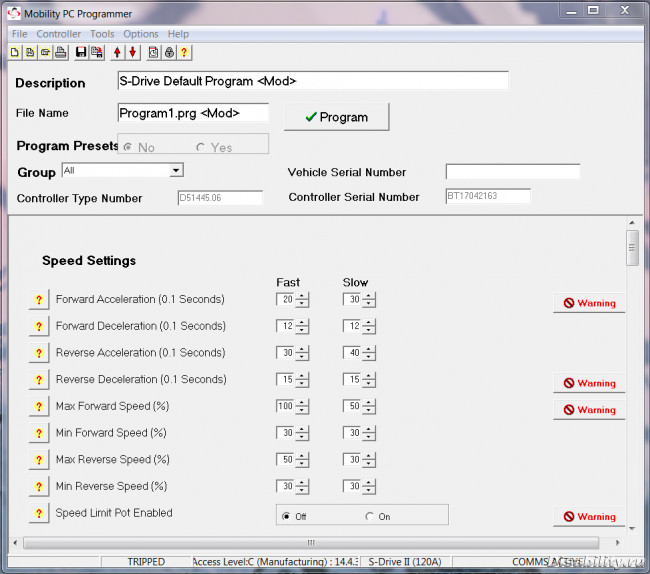Screen dimensions: 650x574
Task: Click the vertical scrollbar up arrow
Action: [632, 223]
